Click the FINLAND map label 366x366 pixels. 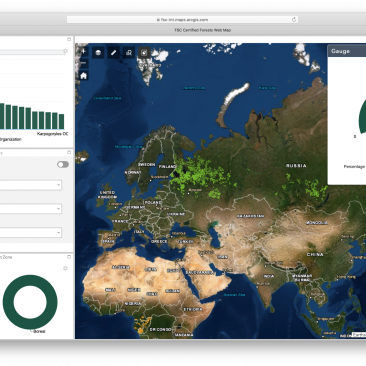click(167, 166)
